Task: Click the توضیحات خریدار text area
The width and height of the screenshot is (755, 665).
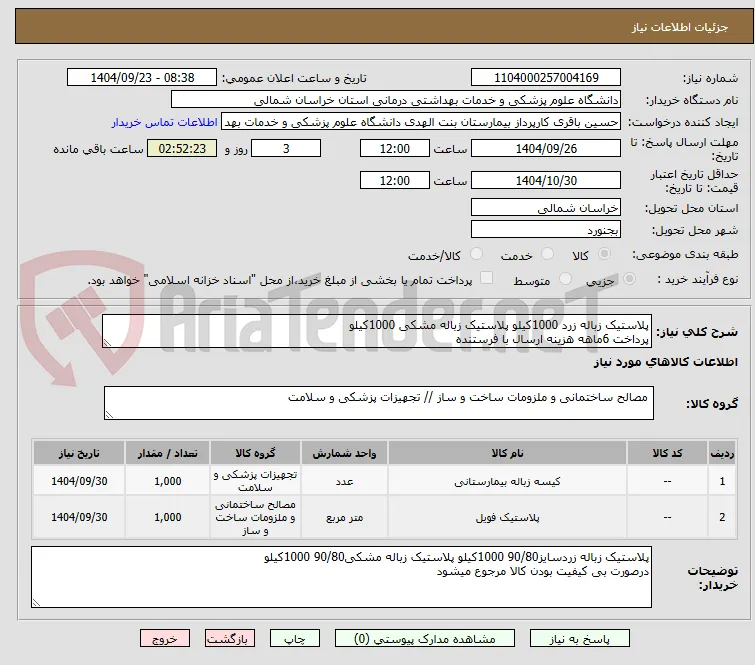Action: (x=341, y=577)
